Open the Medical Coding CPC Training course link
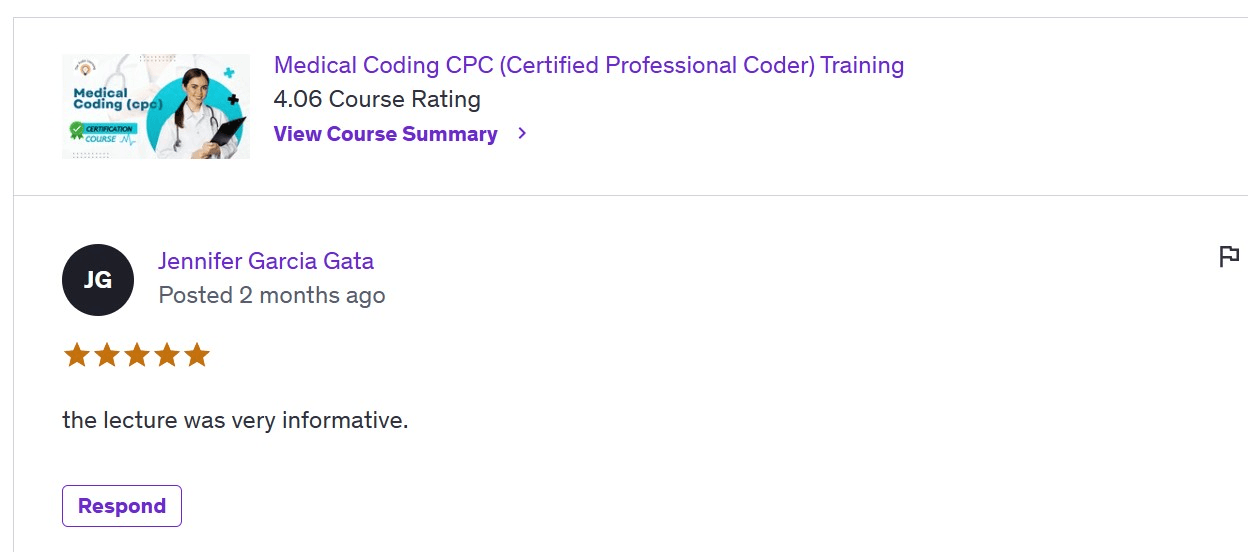Viewport: 1248px width, 552px height. point(588,66)
